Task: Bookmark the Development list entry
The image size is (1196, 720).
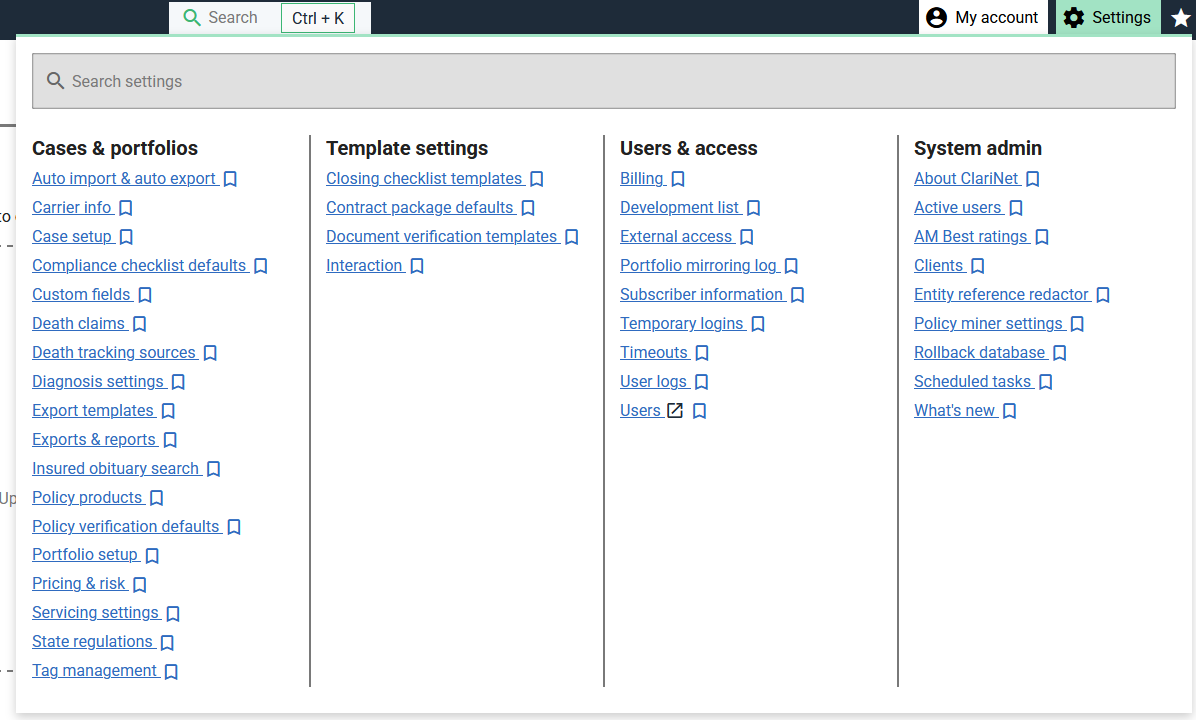Action: [754, 208]
